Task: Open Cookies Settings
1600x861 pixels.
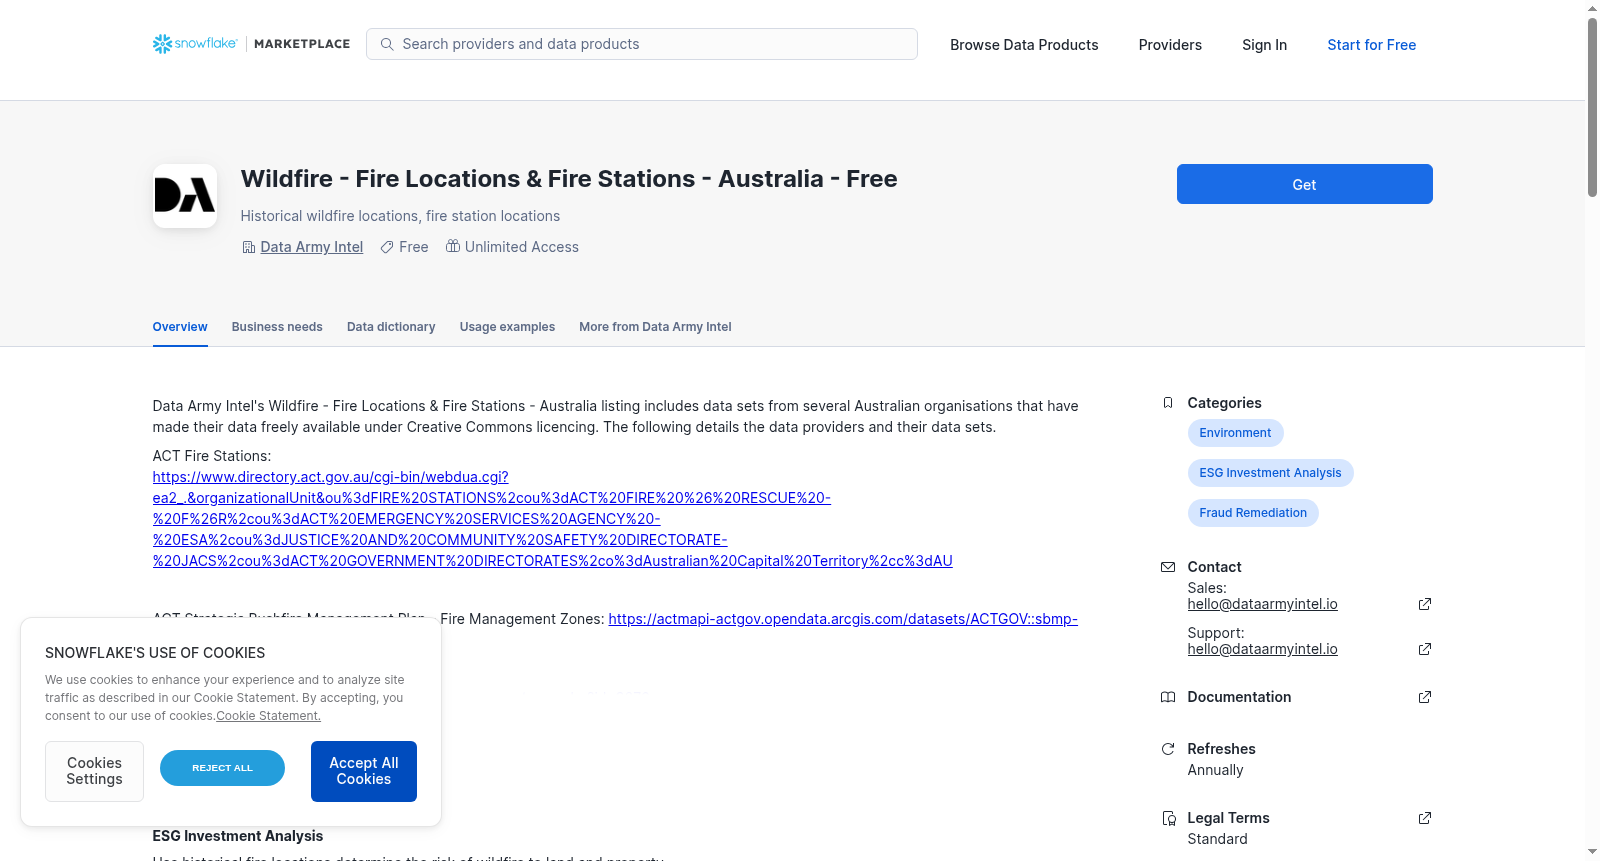Action: point(94,771)
